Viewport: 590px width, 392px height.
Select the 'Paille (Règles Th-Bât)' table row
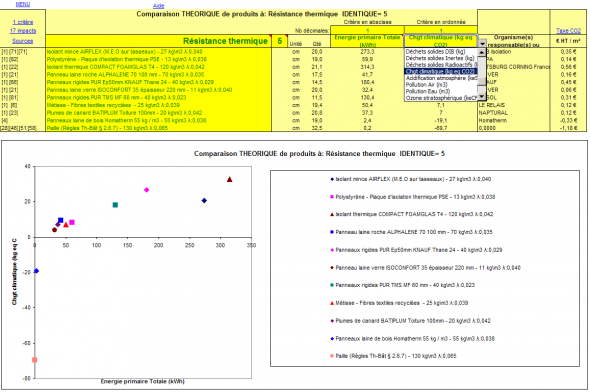click(158, 128)
